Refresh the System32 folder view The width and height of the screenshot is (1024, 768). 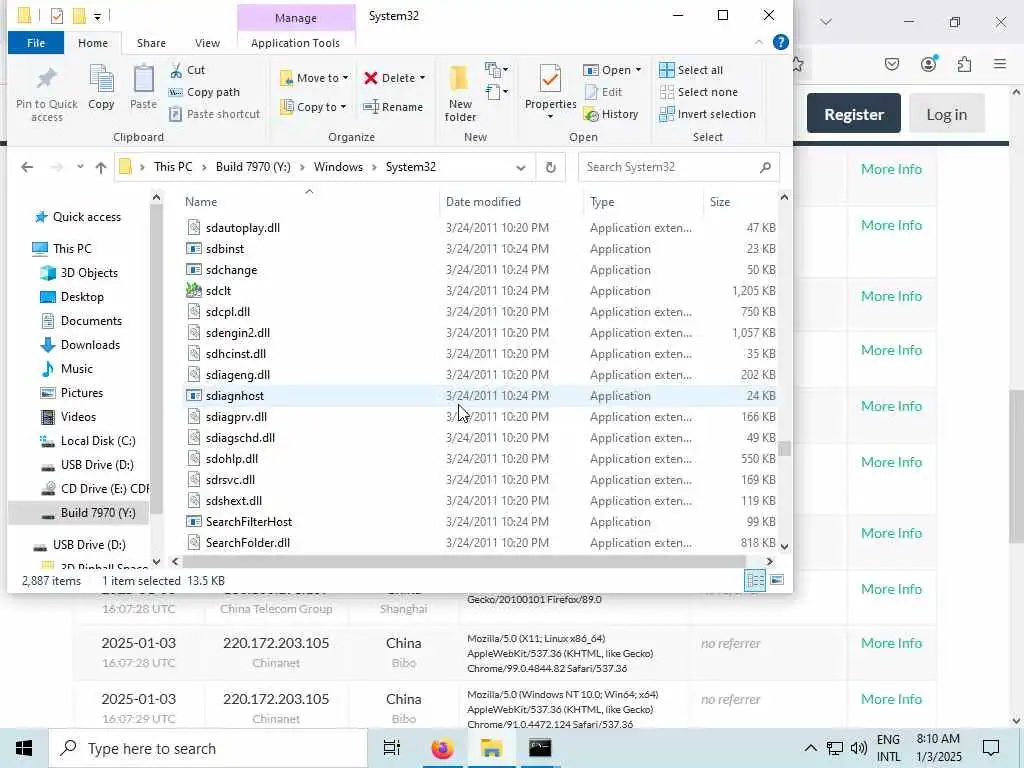(551, 167)
